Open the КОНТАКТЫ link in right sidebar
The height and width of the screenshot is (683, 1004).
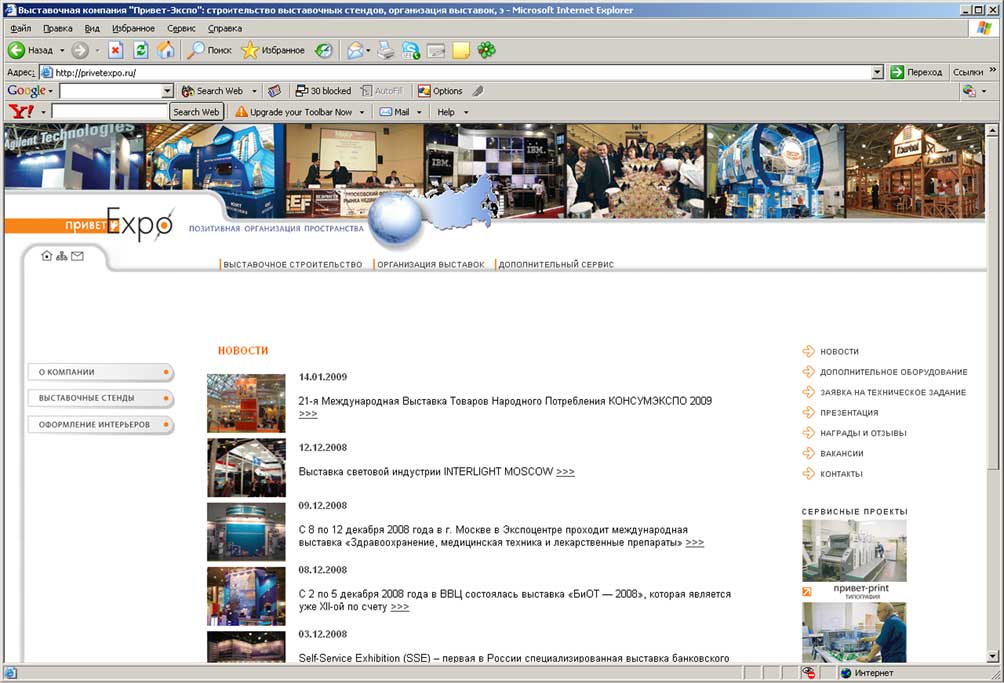pyautogui.click(x=840, y=474)
